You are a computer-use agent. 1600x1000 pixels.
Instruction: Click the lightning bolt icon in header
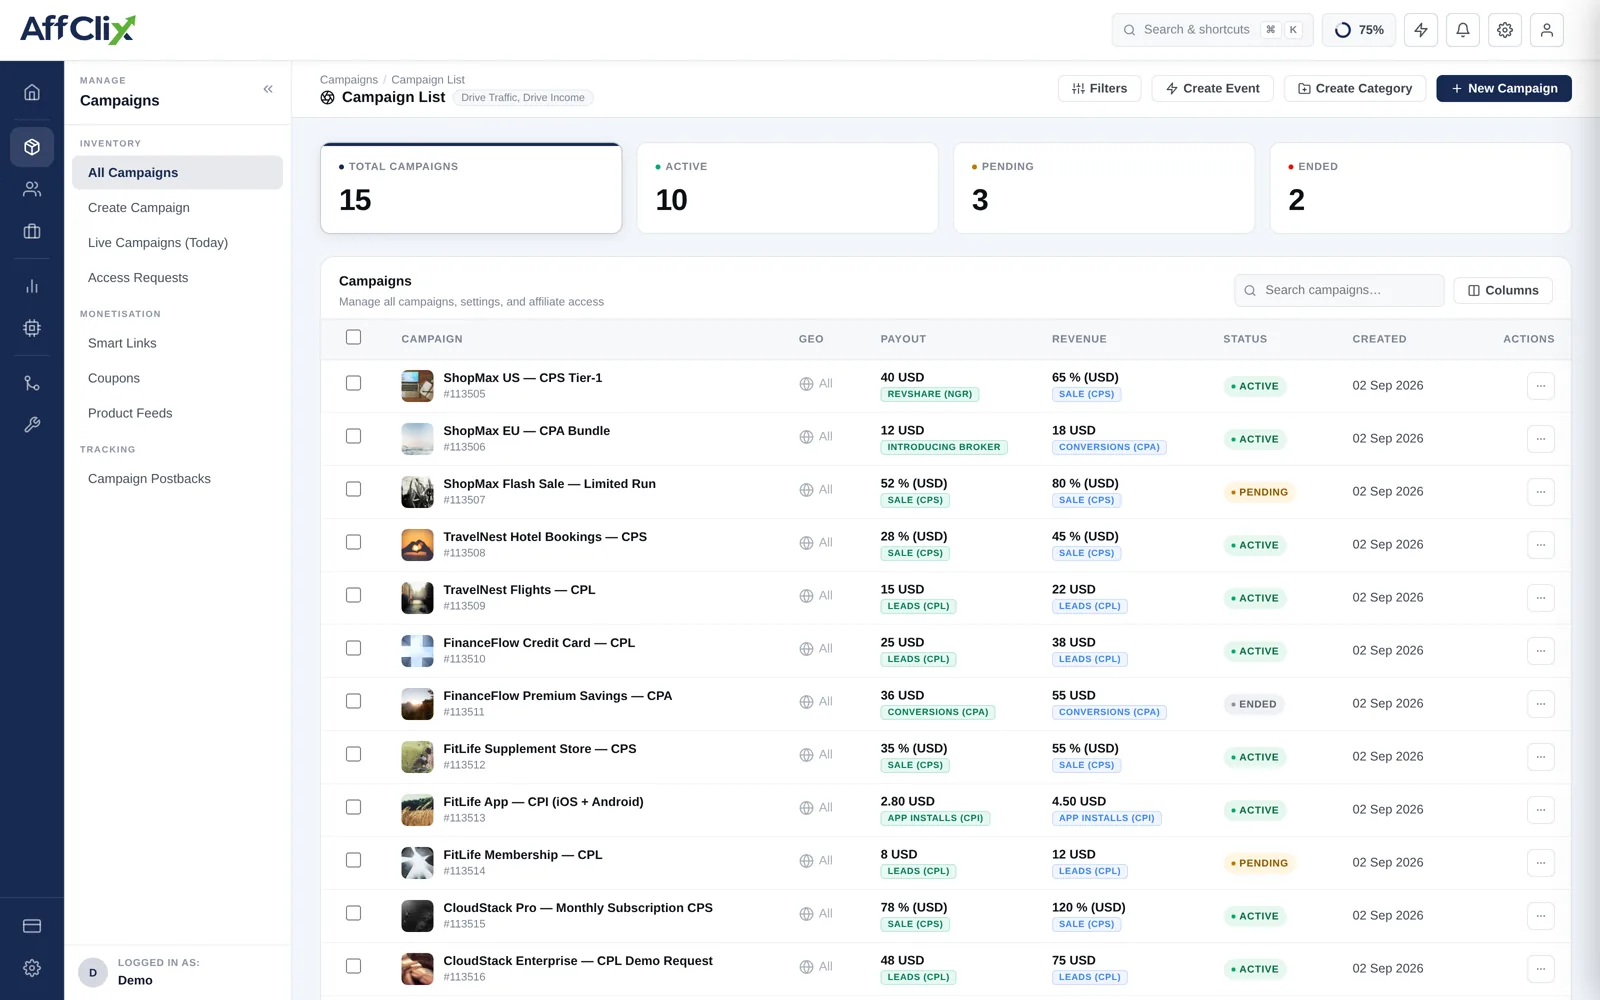pyautogui.click(x=1421, y=30)
